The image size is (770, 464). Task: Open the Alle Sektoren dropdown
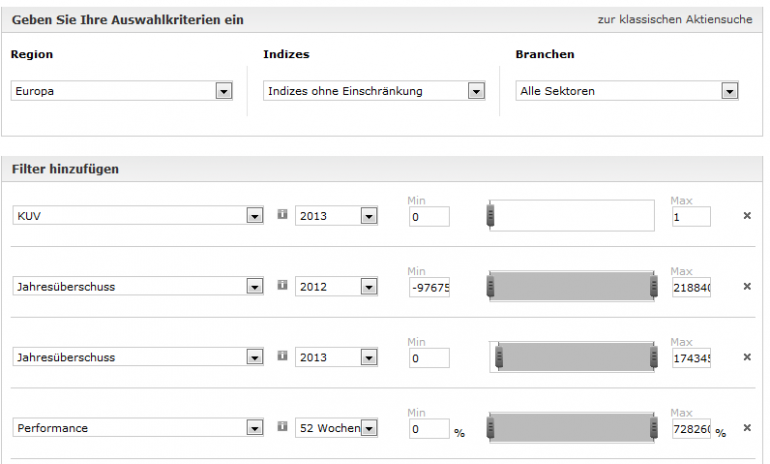point(729,91)
